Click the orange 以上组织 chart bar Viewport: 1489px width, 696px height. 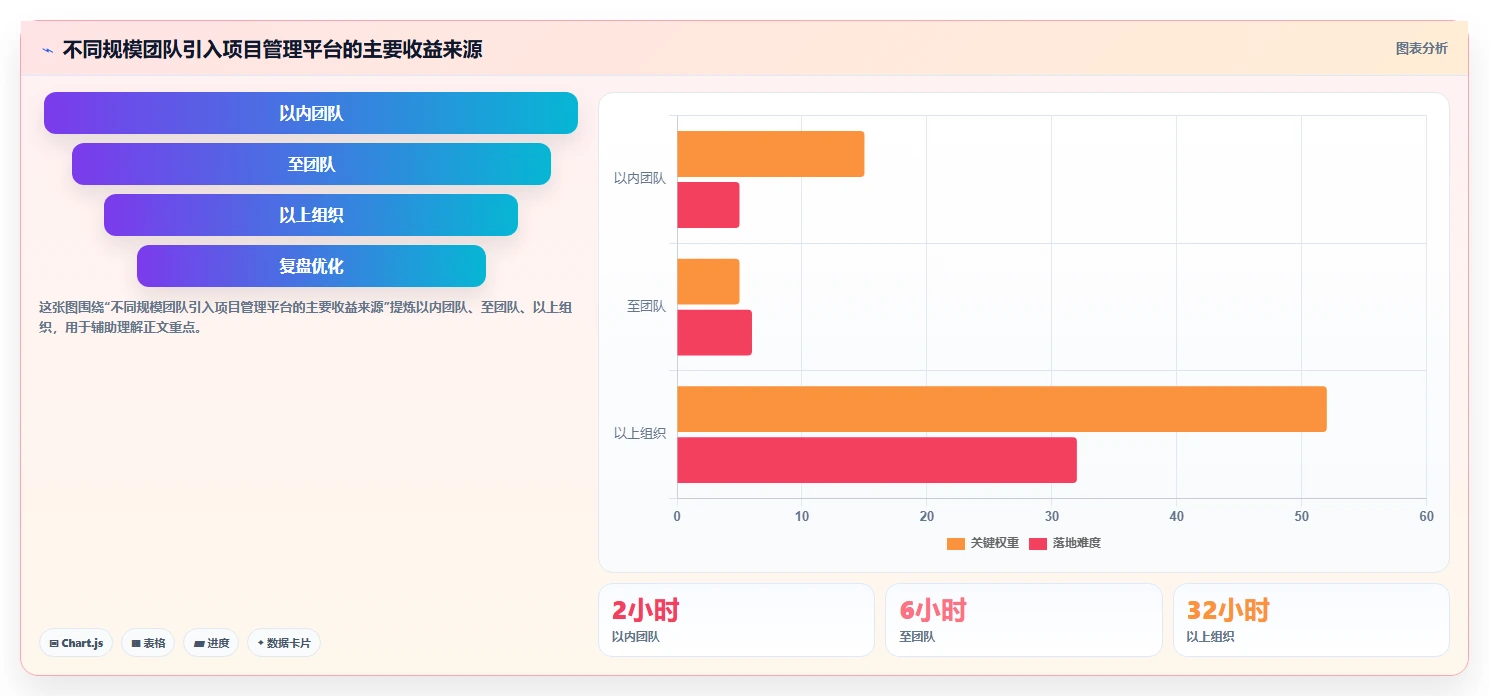click(1002, 409)
